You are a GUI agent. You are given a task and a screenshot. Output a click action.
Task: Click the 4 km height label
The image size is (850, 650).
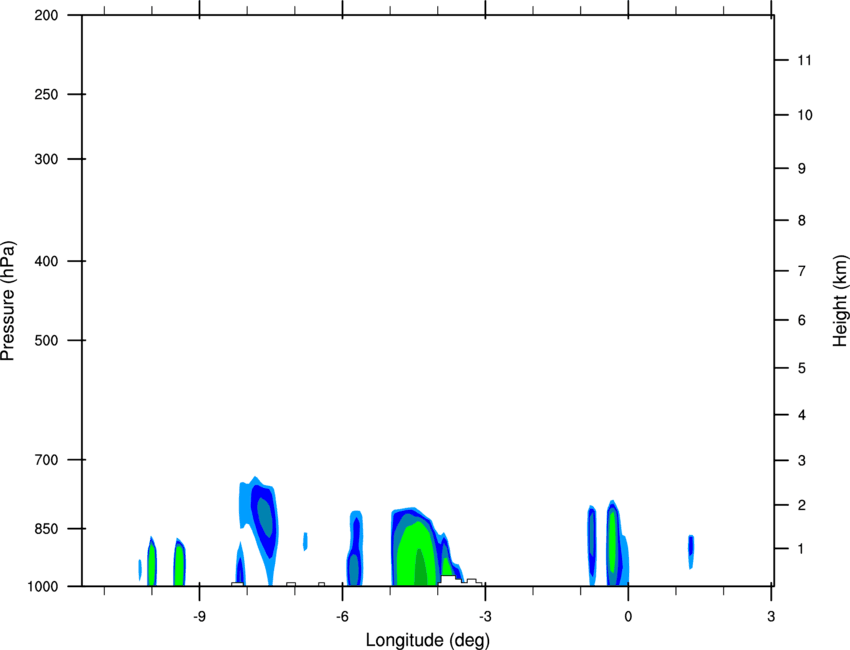tap(802, 415)
